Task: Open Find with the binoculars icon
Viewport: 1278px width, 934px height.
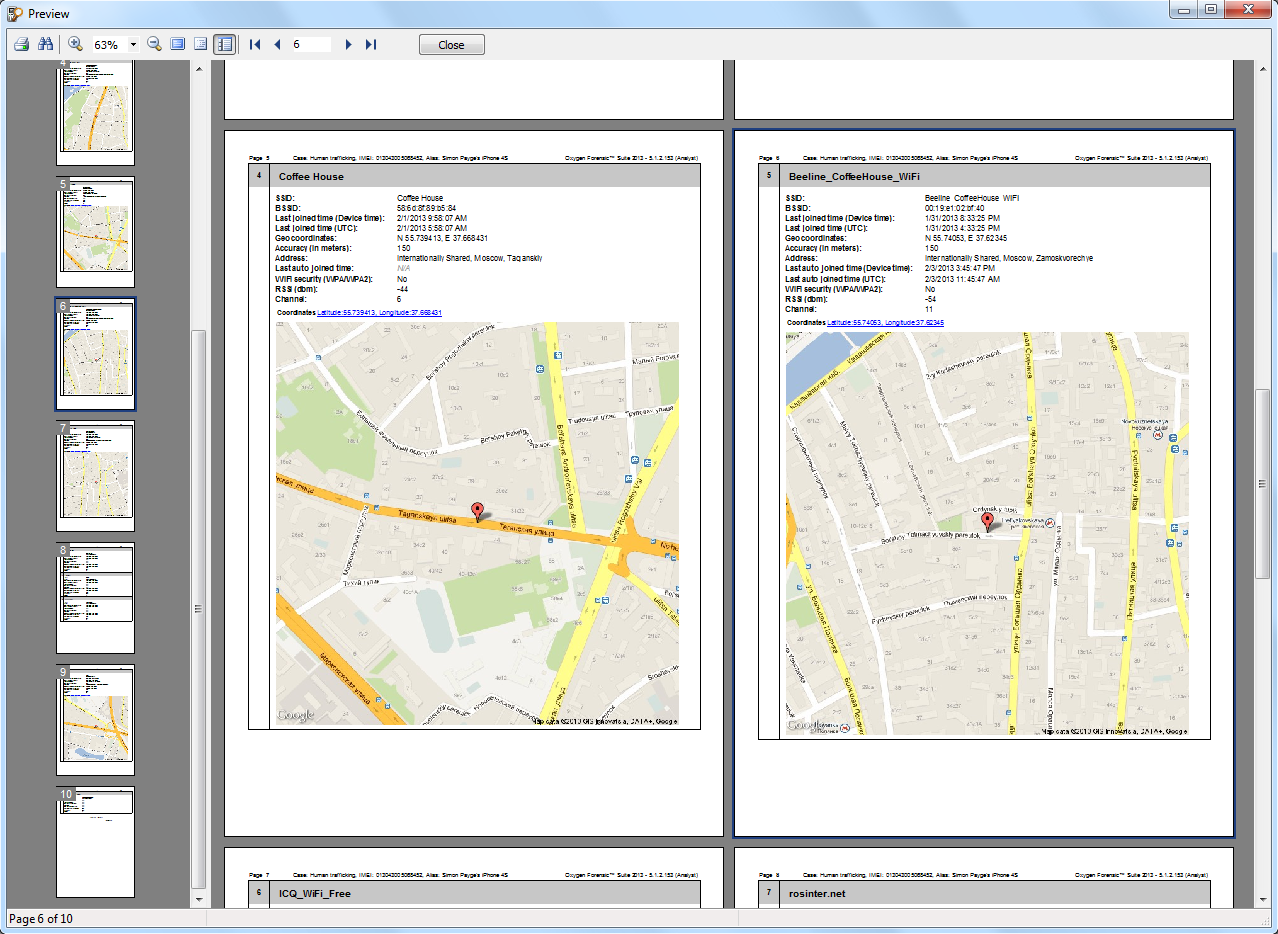Action: (x=45, y=44)
